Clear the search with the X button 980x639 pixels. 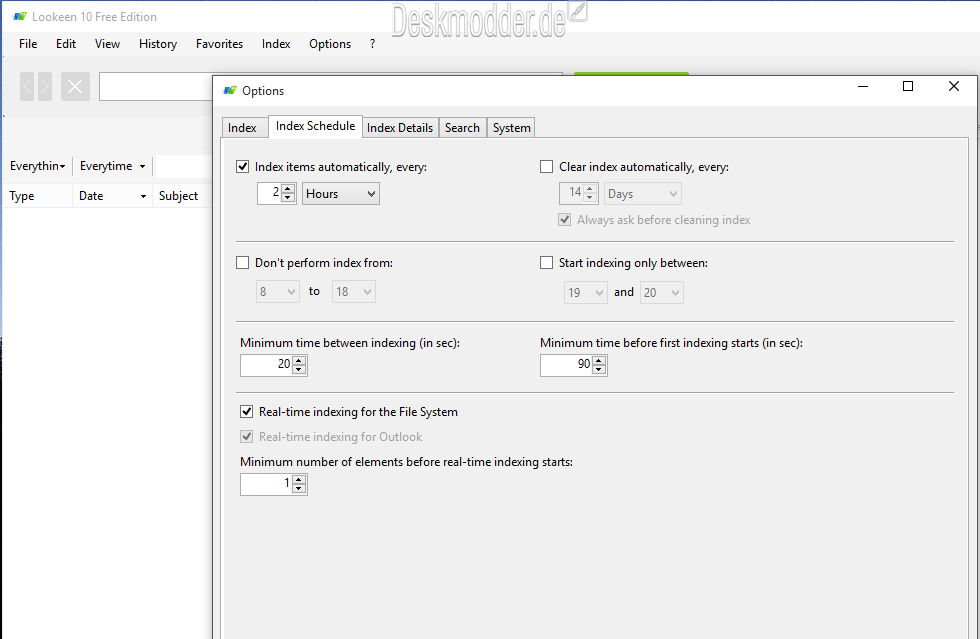(75, 86)
